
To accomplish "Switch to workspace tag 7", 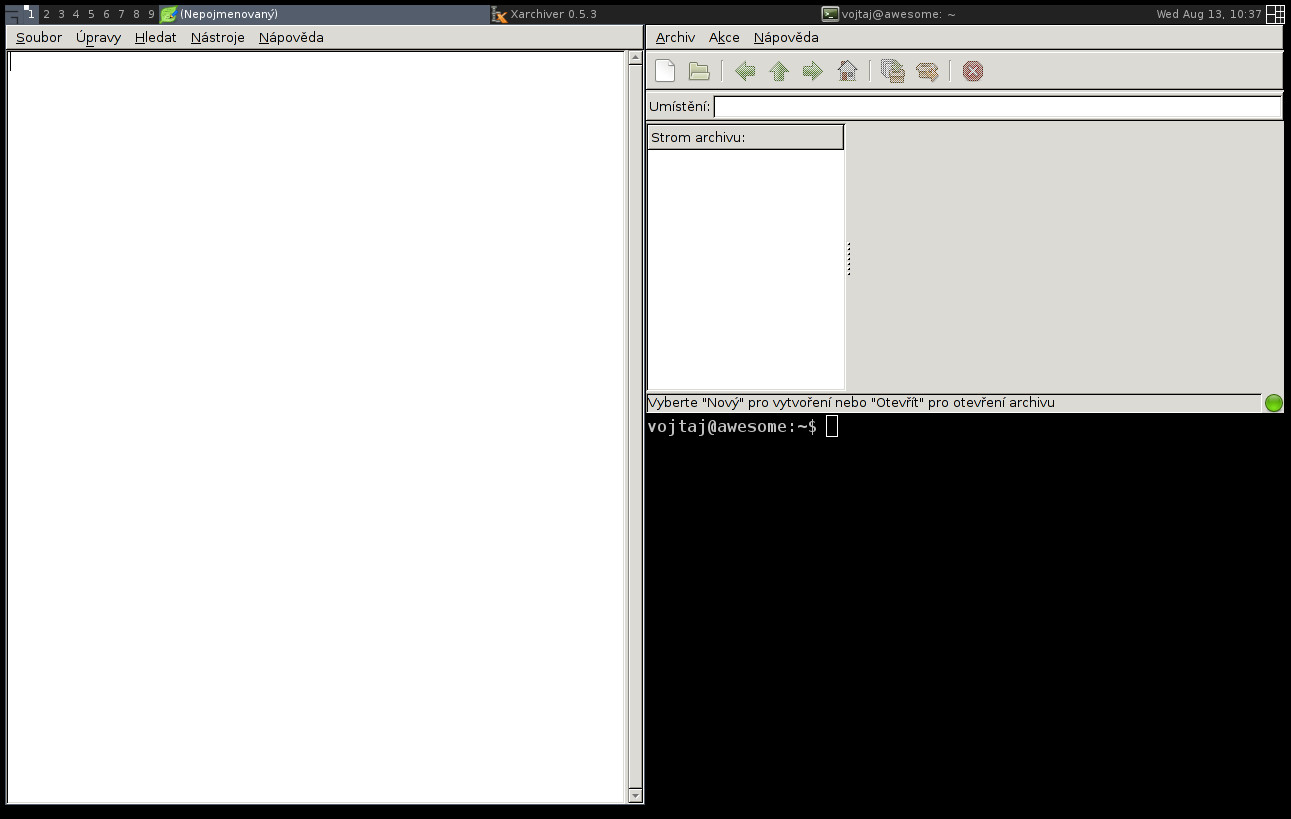I will pyautogui.click(x=121, y=14).
